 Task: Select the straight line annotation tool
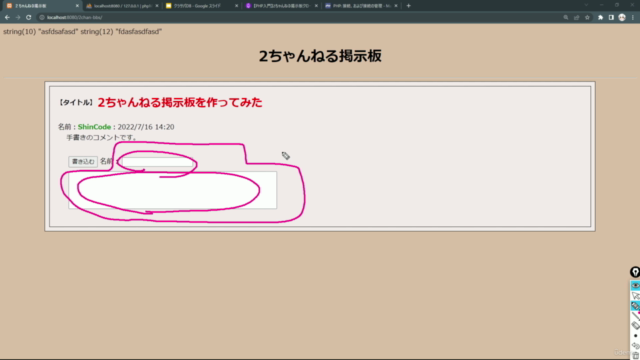pyautogui.click(x=635, y=316)
